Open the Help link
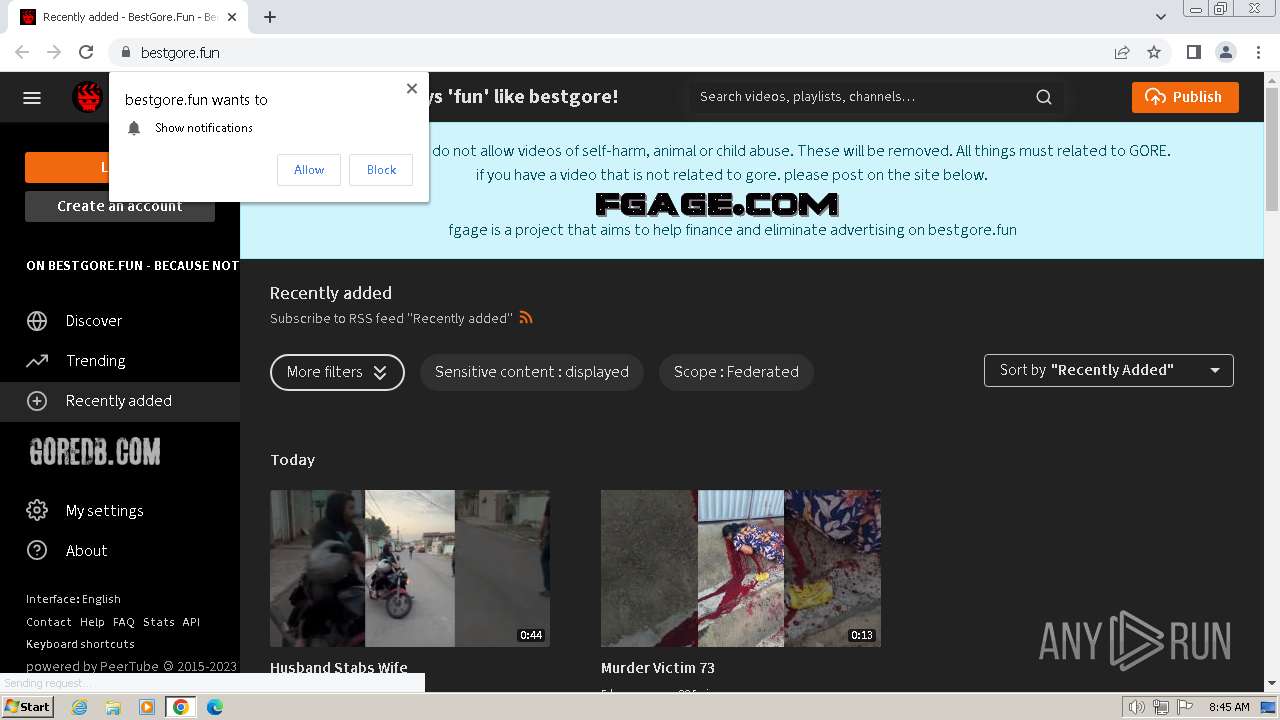This screenshot has height=720, width=1280. [92, 622]
